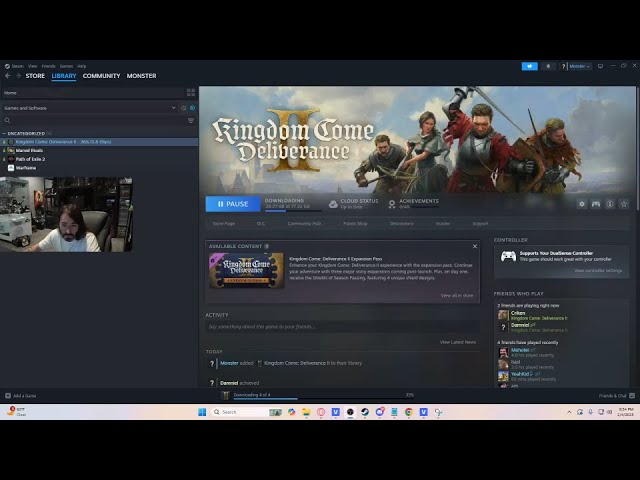Switch to the COMMUNITY tab
The height and width of the screenshot is (480, 640).
click(101, 76)
